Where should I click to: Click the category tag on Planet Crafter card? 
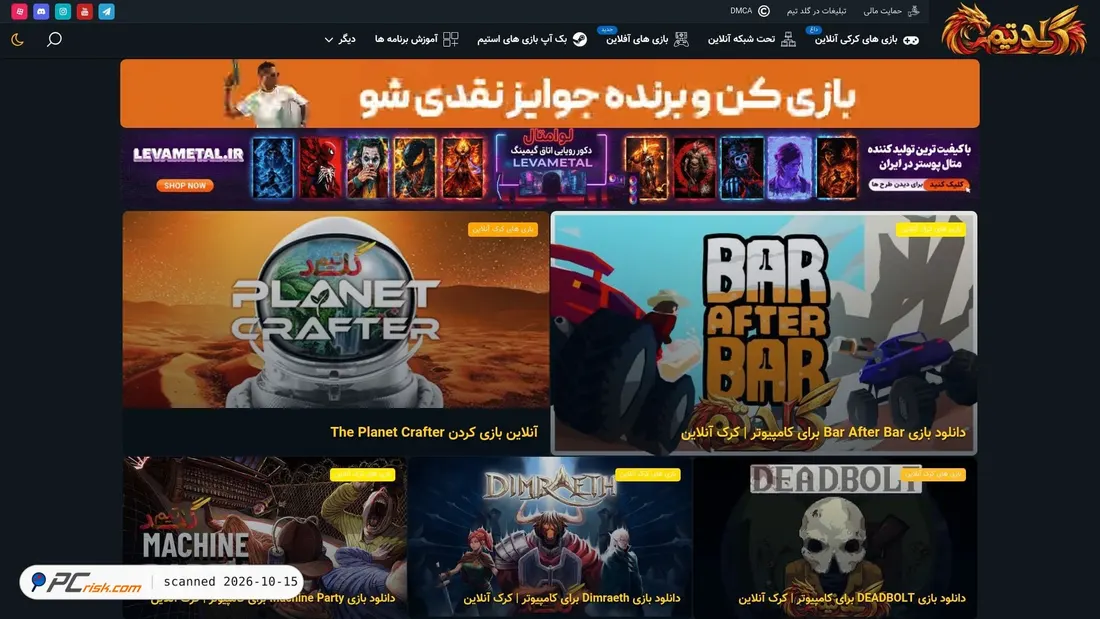tap(503, 229)
